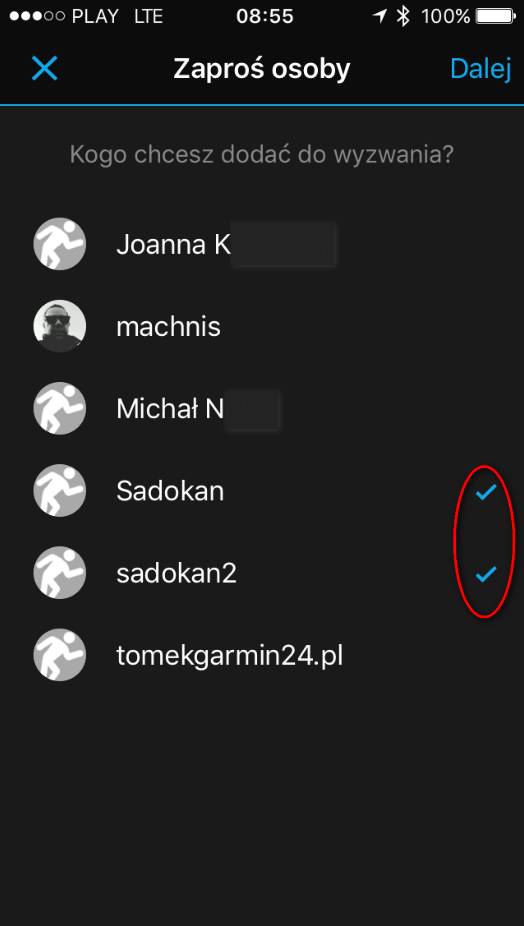Select Joanna K for the challenge

point(262,244)
